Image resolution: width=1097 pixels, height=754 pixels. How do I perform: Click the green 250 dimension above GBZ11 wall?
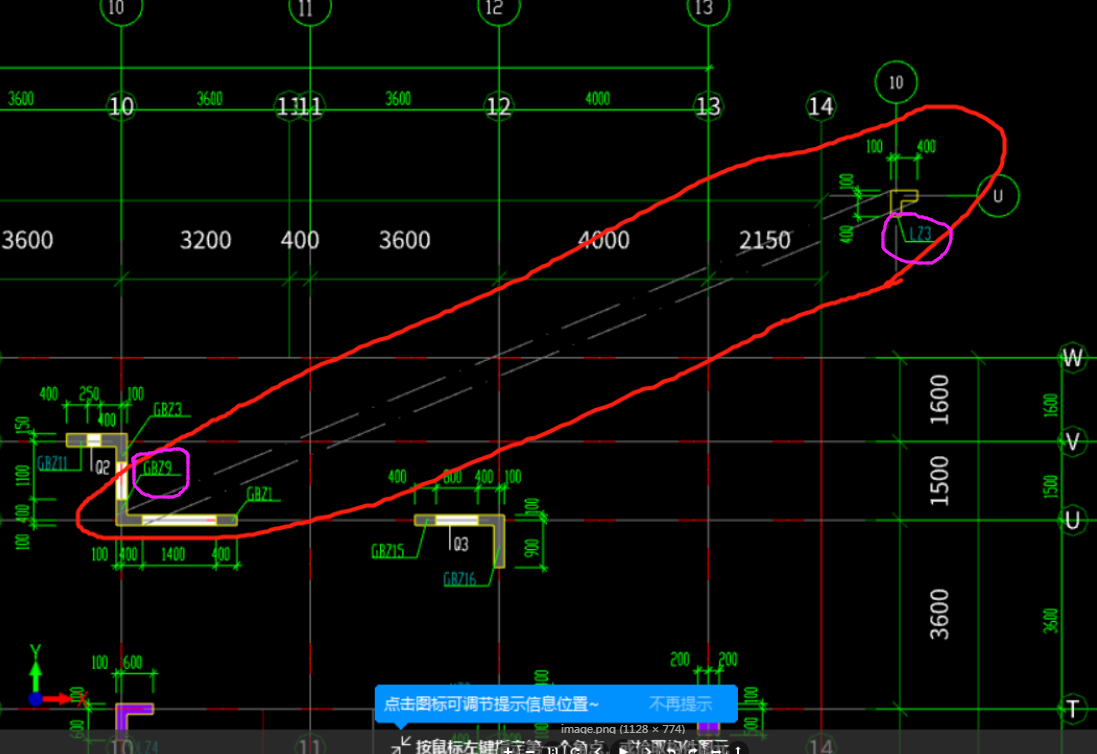(x=89, y=394)
